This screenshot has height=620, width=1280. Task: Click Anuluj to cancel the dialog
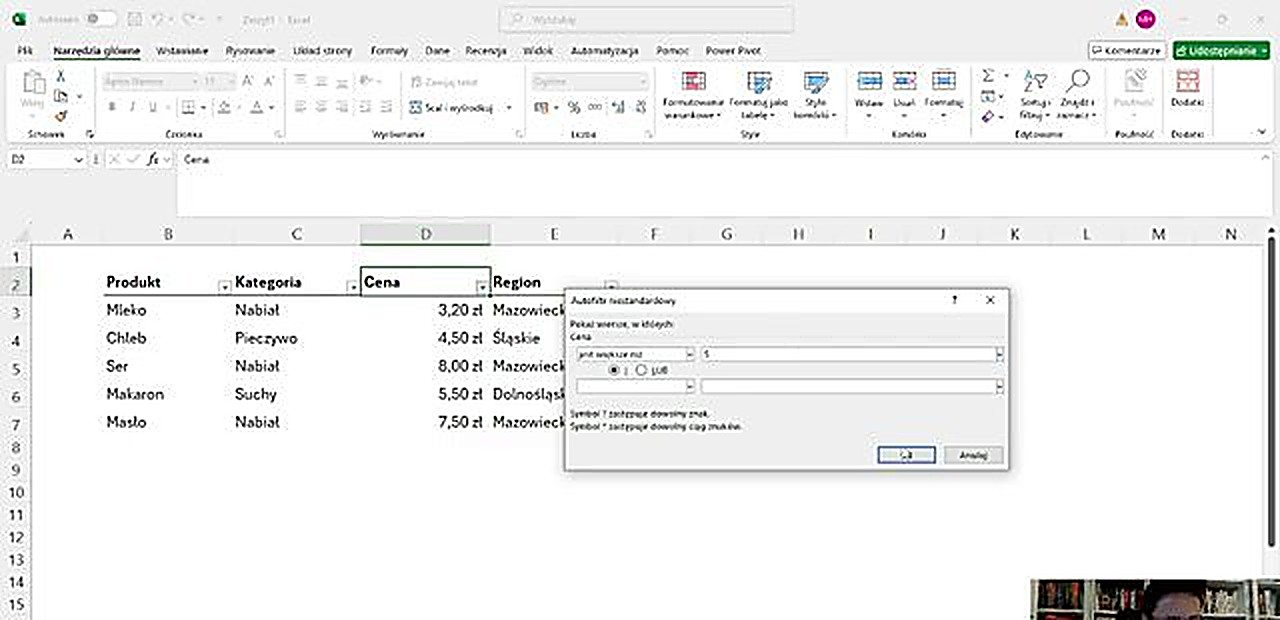(x=973, y=455)
